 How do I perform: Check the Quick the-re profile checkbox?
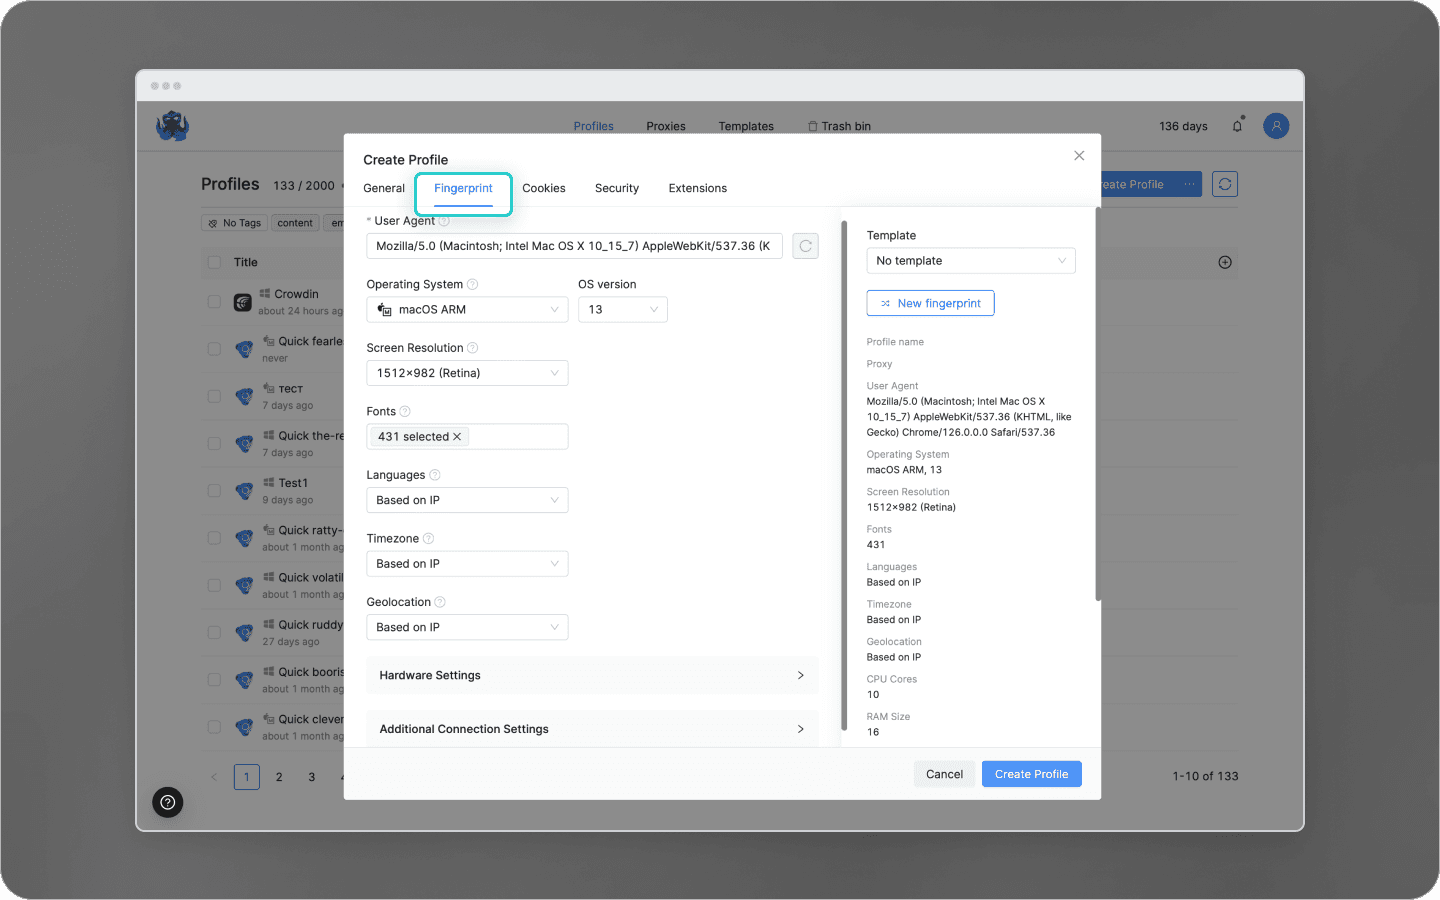tap(214, 443)
